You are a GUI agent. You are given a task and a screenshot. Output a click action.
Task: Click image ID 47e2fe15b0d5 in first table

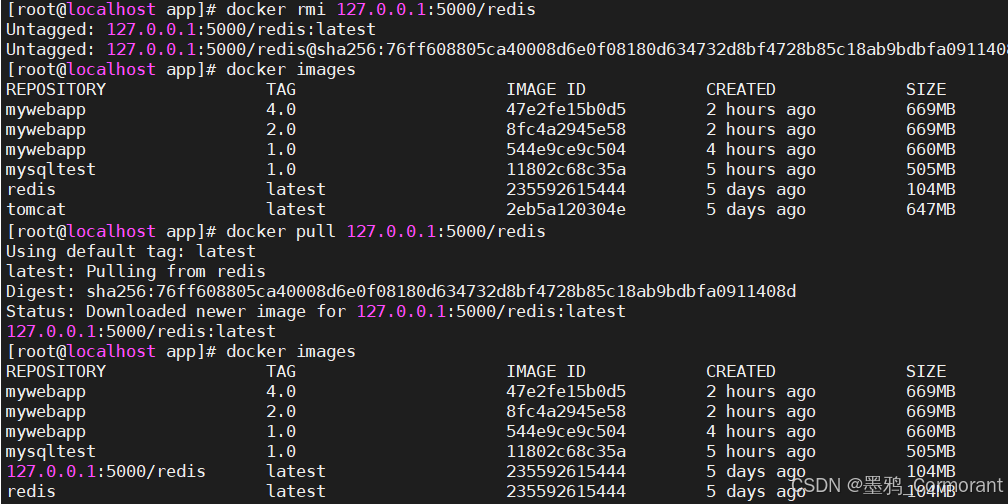566,109
